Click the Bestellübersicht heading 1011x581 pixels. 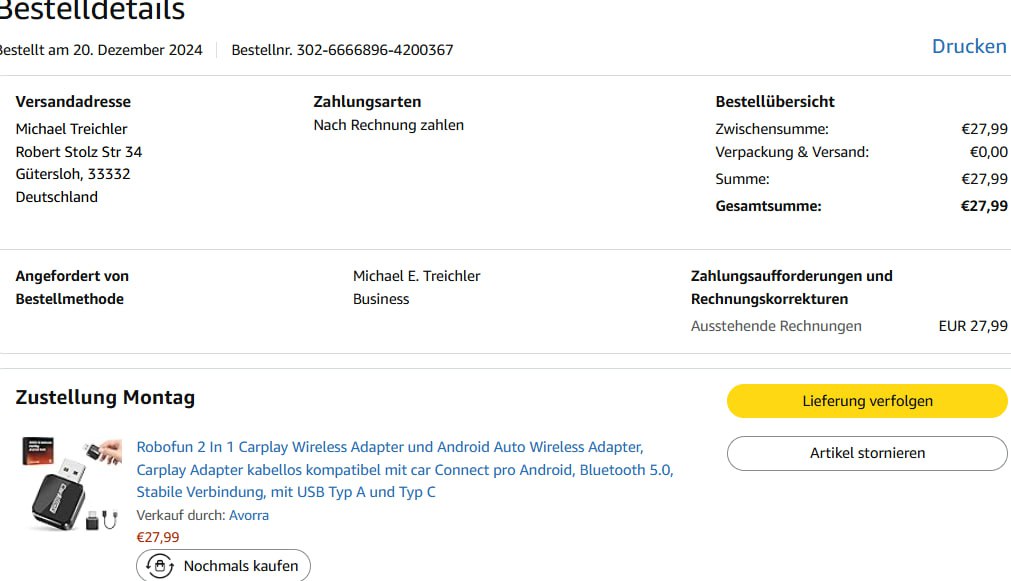tap(774, 101)
